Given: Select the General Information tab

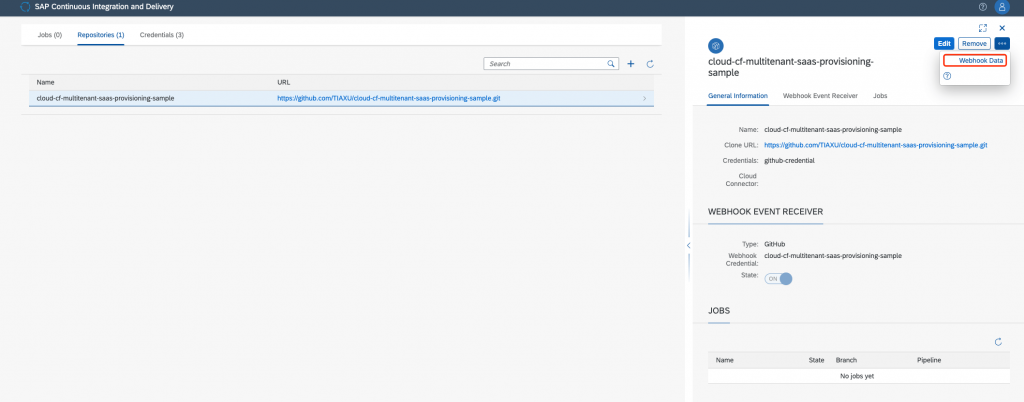Looking at the screenshot, I should [738, 96].
